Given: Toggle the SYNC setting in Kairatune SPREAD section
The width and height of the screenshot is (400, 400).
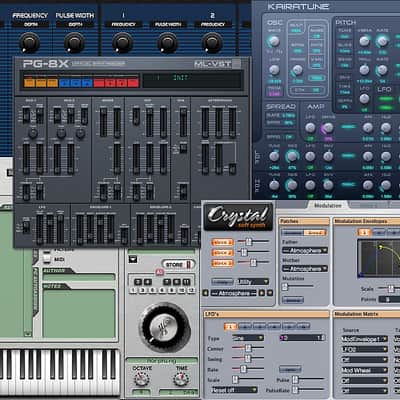Looking at the screenshot, I should tap(281, 137).
